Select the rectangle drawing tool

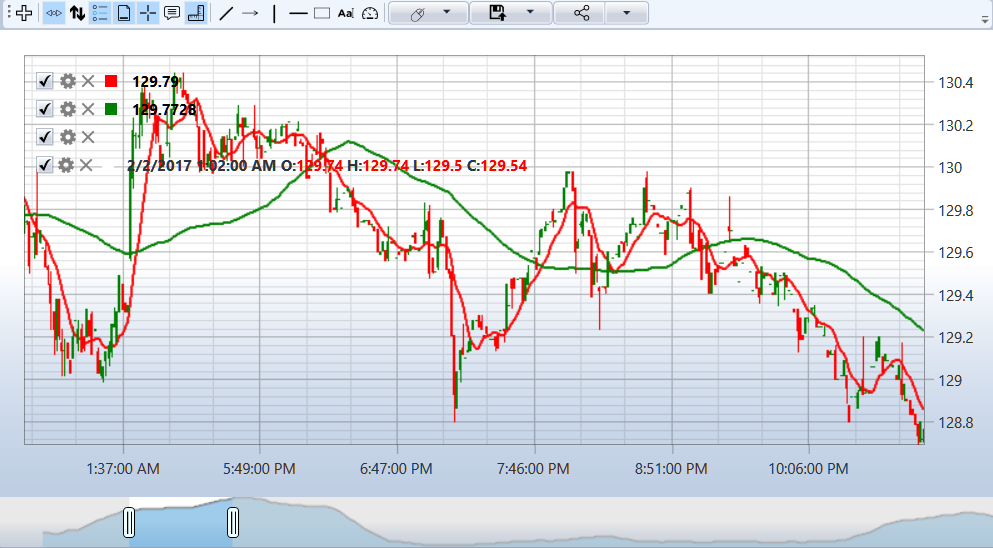tap(322, 13)
